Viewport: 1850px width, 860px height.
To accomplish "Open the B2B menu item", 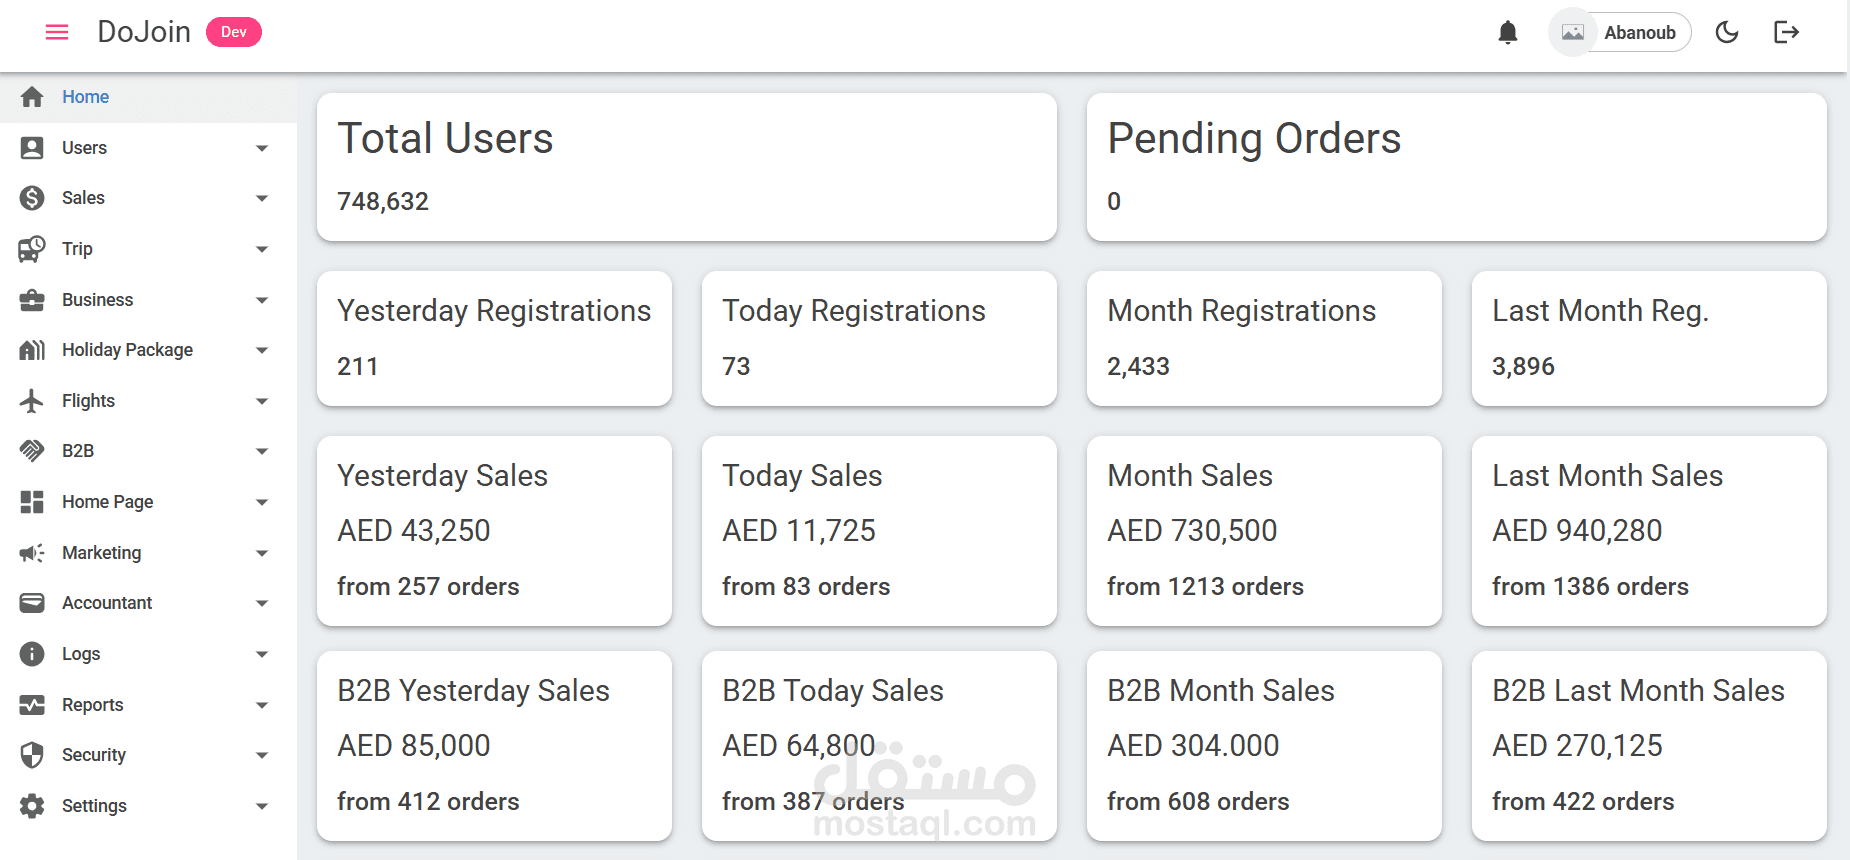I will 148,451.
